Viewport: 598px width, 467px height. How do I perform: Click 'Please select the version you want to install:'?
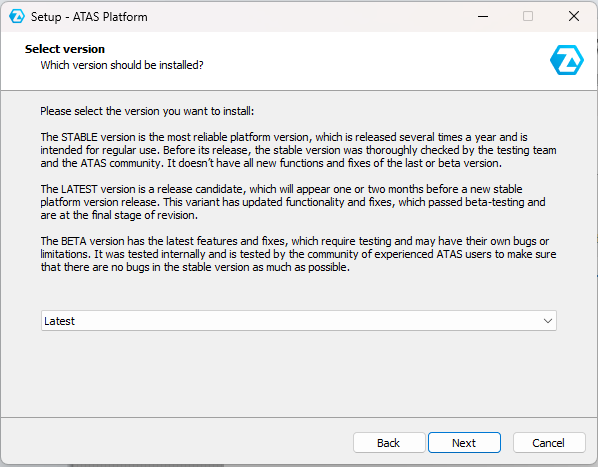pyautogui.click(x=147, y=111)
